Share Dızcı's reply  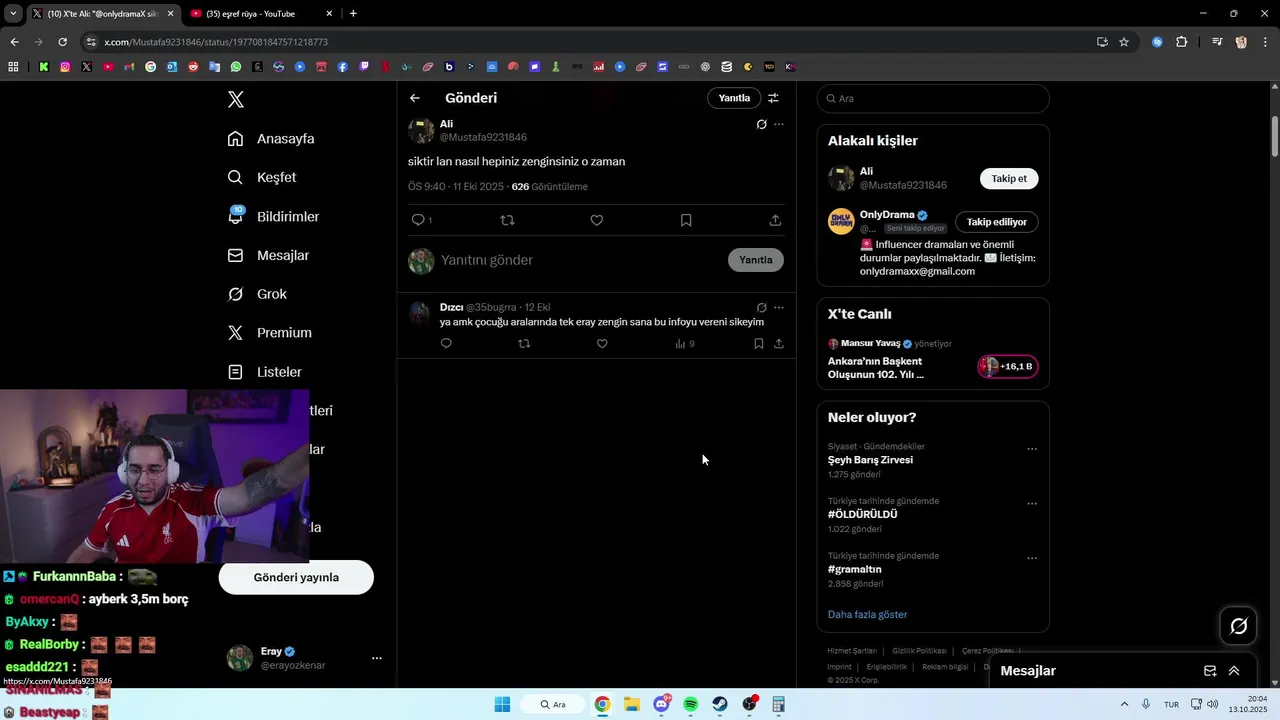[x=779, y=344]
